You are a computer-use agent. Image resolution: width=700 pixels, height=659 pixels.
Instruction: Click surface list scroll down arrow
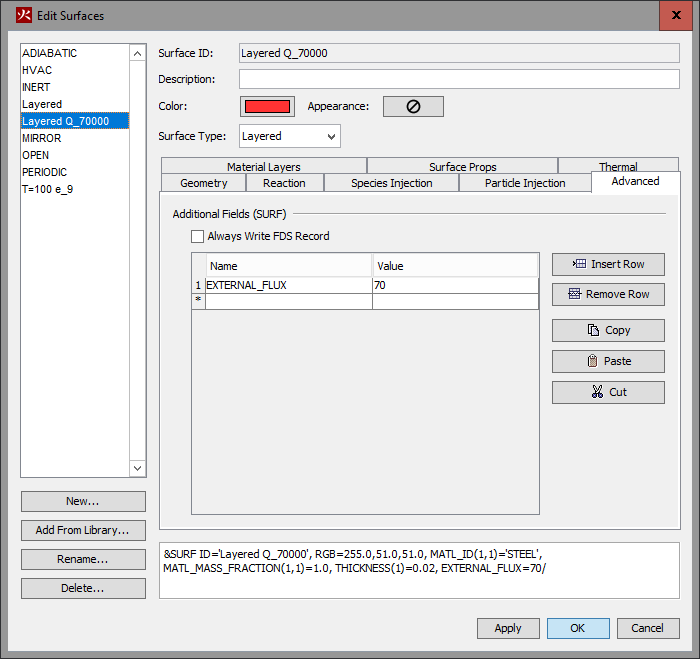point(138,468)
